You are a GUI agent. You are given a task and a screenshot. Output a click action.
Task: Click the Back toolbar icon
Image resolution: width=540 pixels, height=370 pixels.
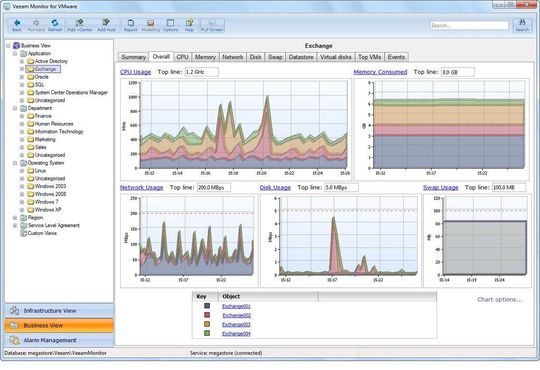click(x=17, y=23)
